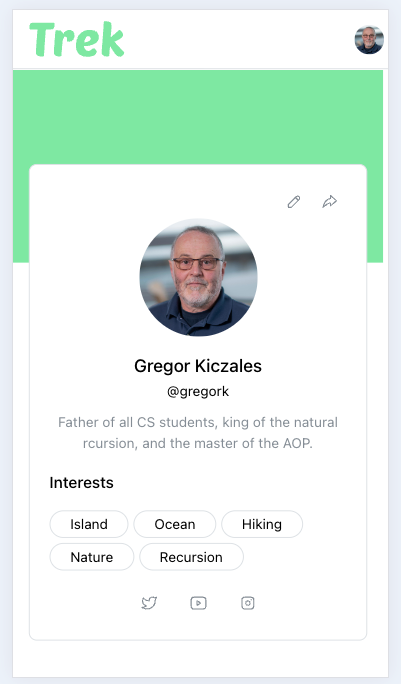Screen dimensions: 401x684
Task: Select the Island interest tag
Action: 89,524
